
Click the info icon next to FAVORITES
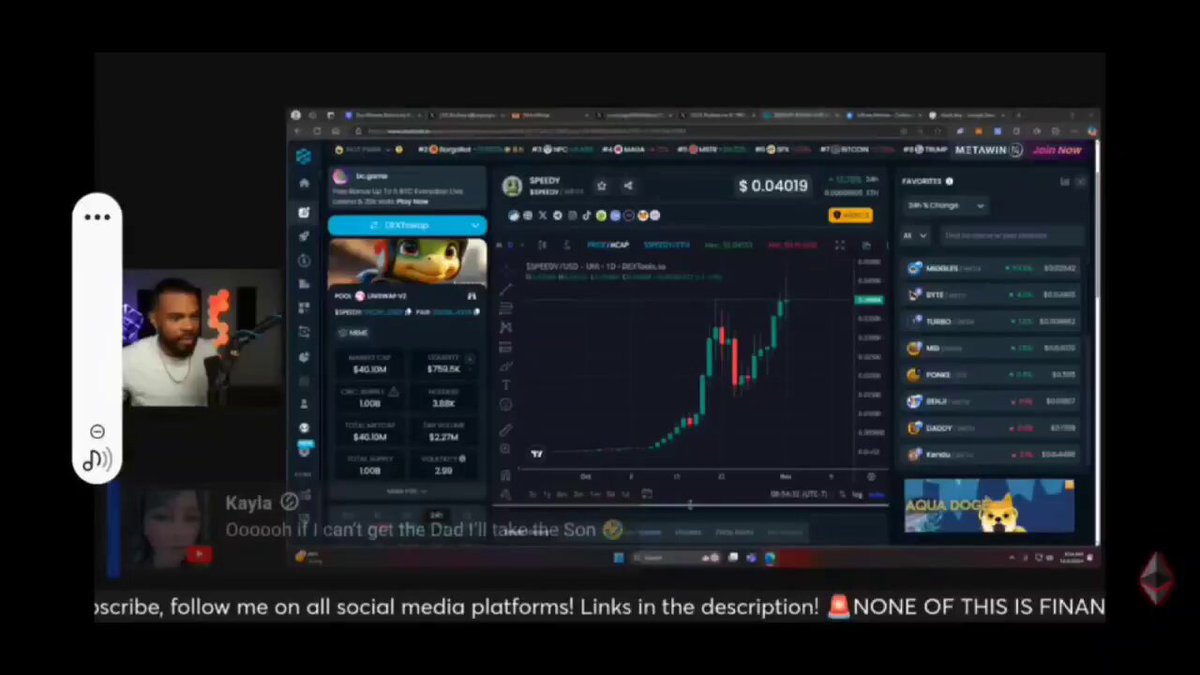pos(949,181)
